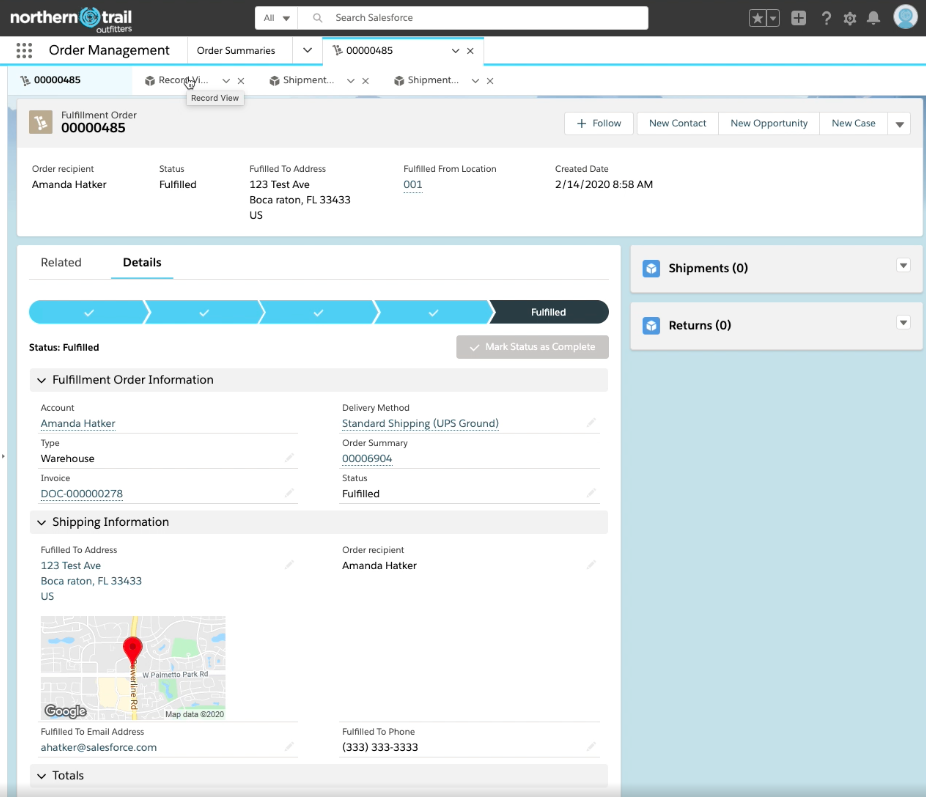This screenshot has height=797, width=926.
Task: Open the Standard Shipping (UPS Ground) link
Action: (x=420, y=423)
